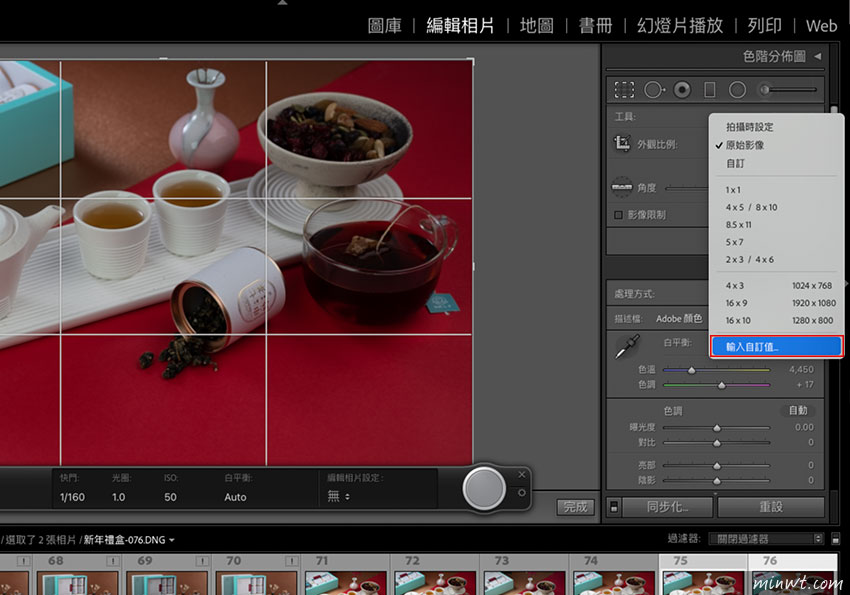The height and width of the screenshot is (595, 850).
Task: Select the 4x3 1024x768 aspect ratio
Action: [x=776, y=286]
